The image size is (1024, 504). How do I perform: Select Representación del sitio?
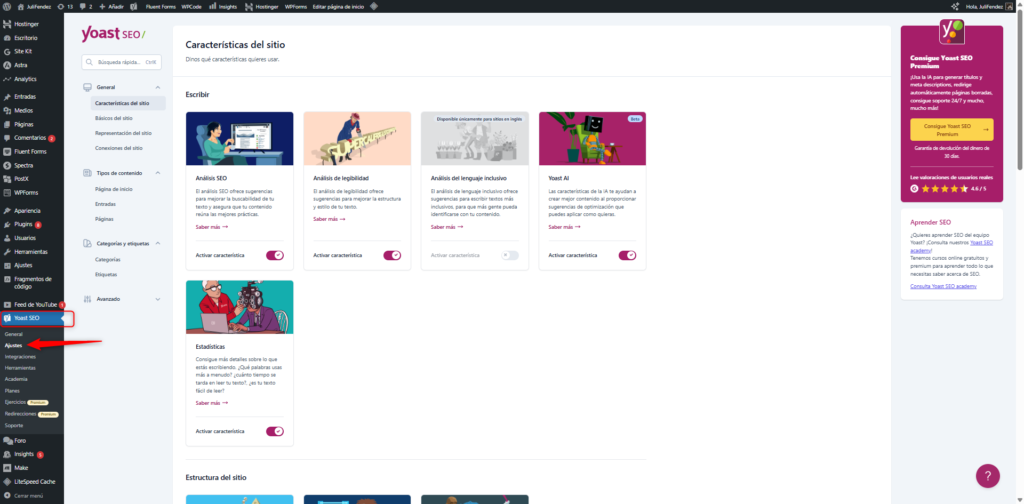pyautogui.click(x=123, y=133)
